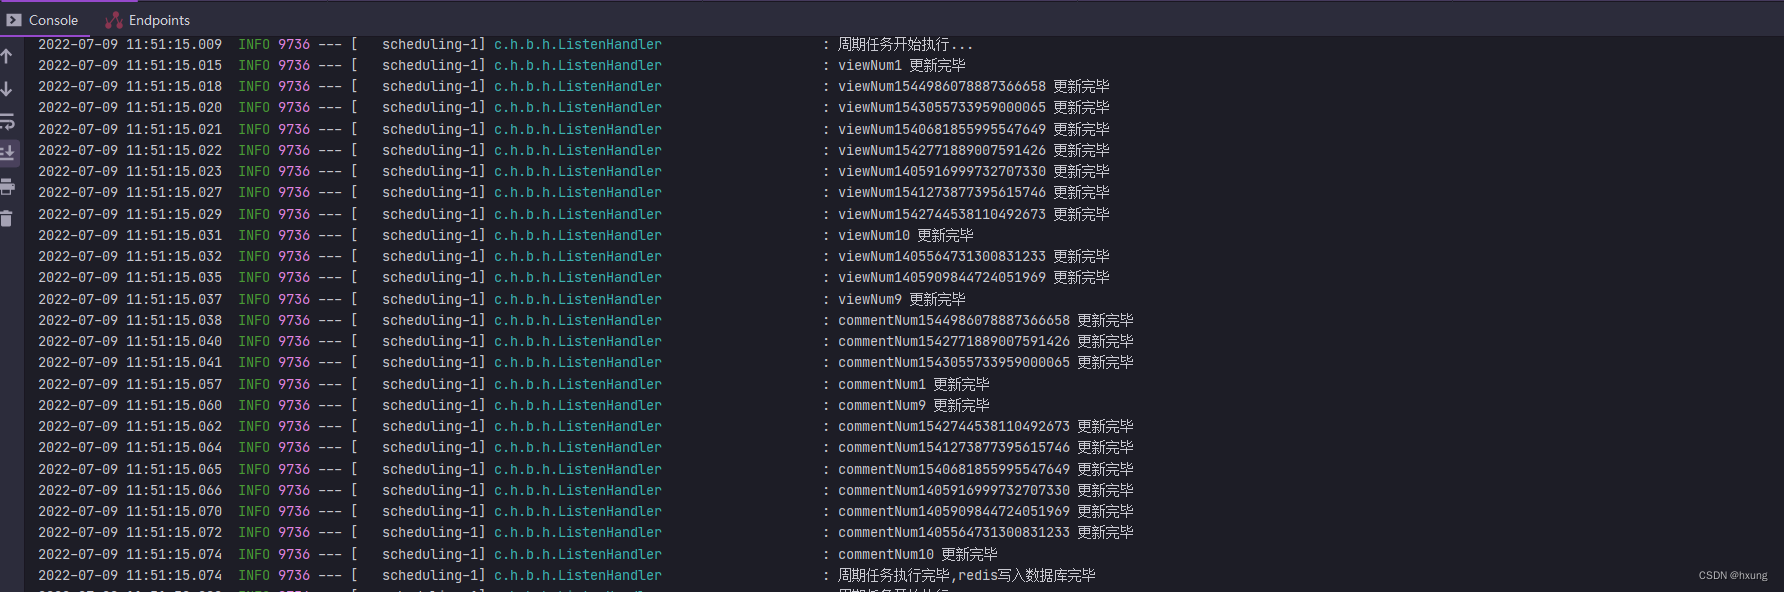Click the Endpoints tab's icon
The image size is (1784, 592).
click(114, 20)
